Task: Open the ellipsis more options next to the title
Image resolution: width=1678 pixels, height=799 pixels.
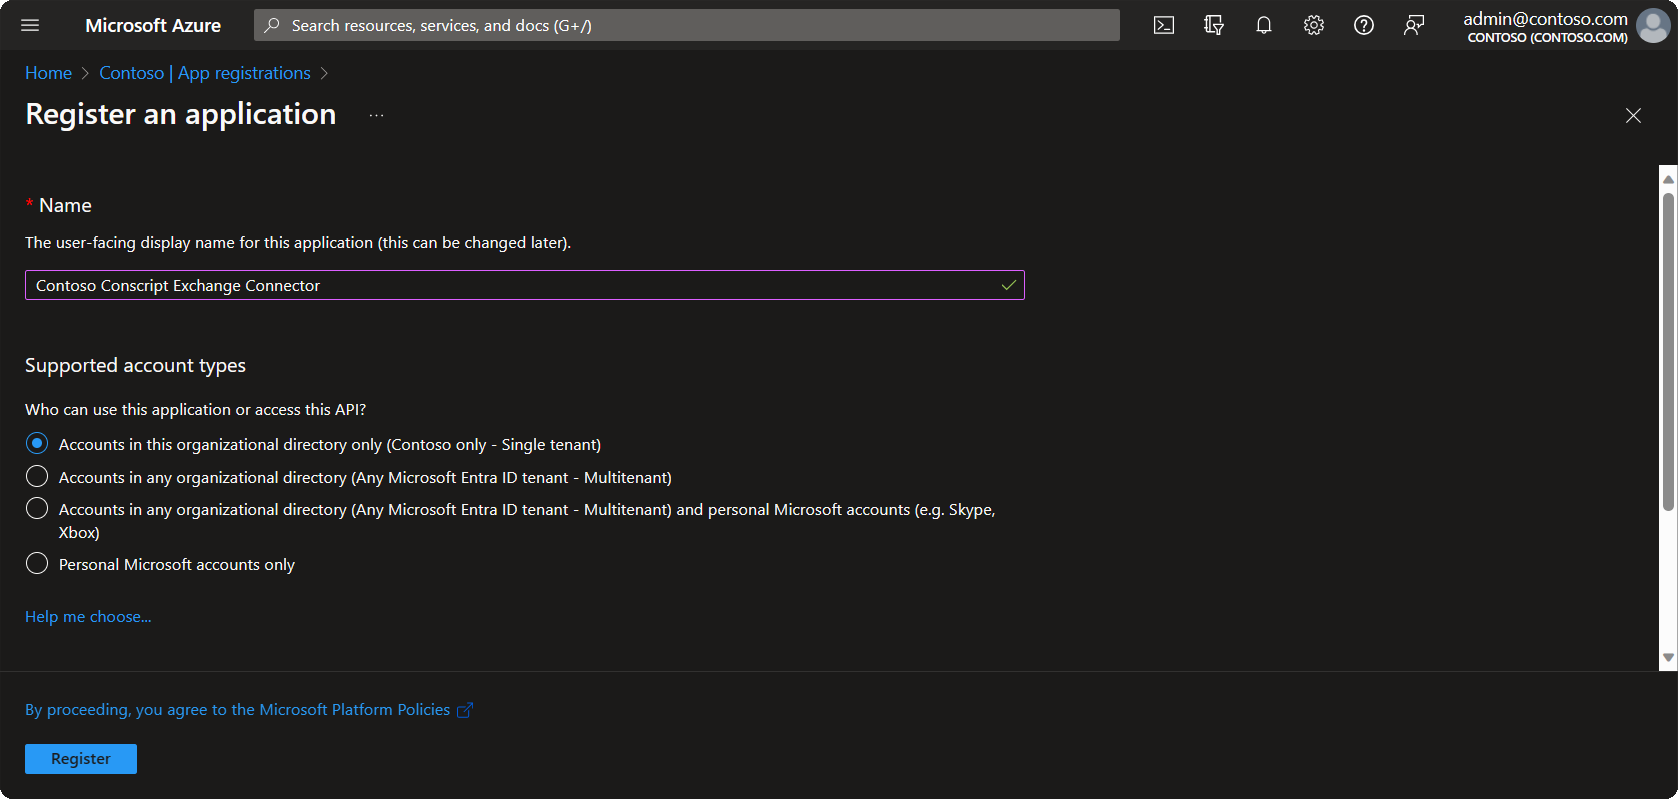Action: point(376,115)
